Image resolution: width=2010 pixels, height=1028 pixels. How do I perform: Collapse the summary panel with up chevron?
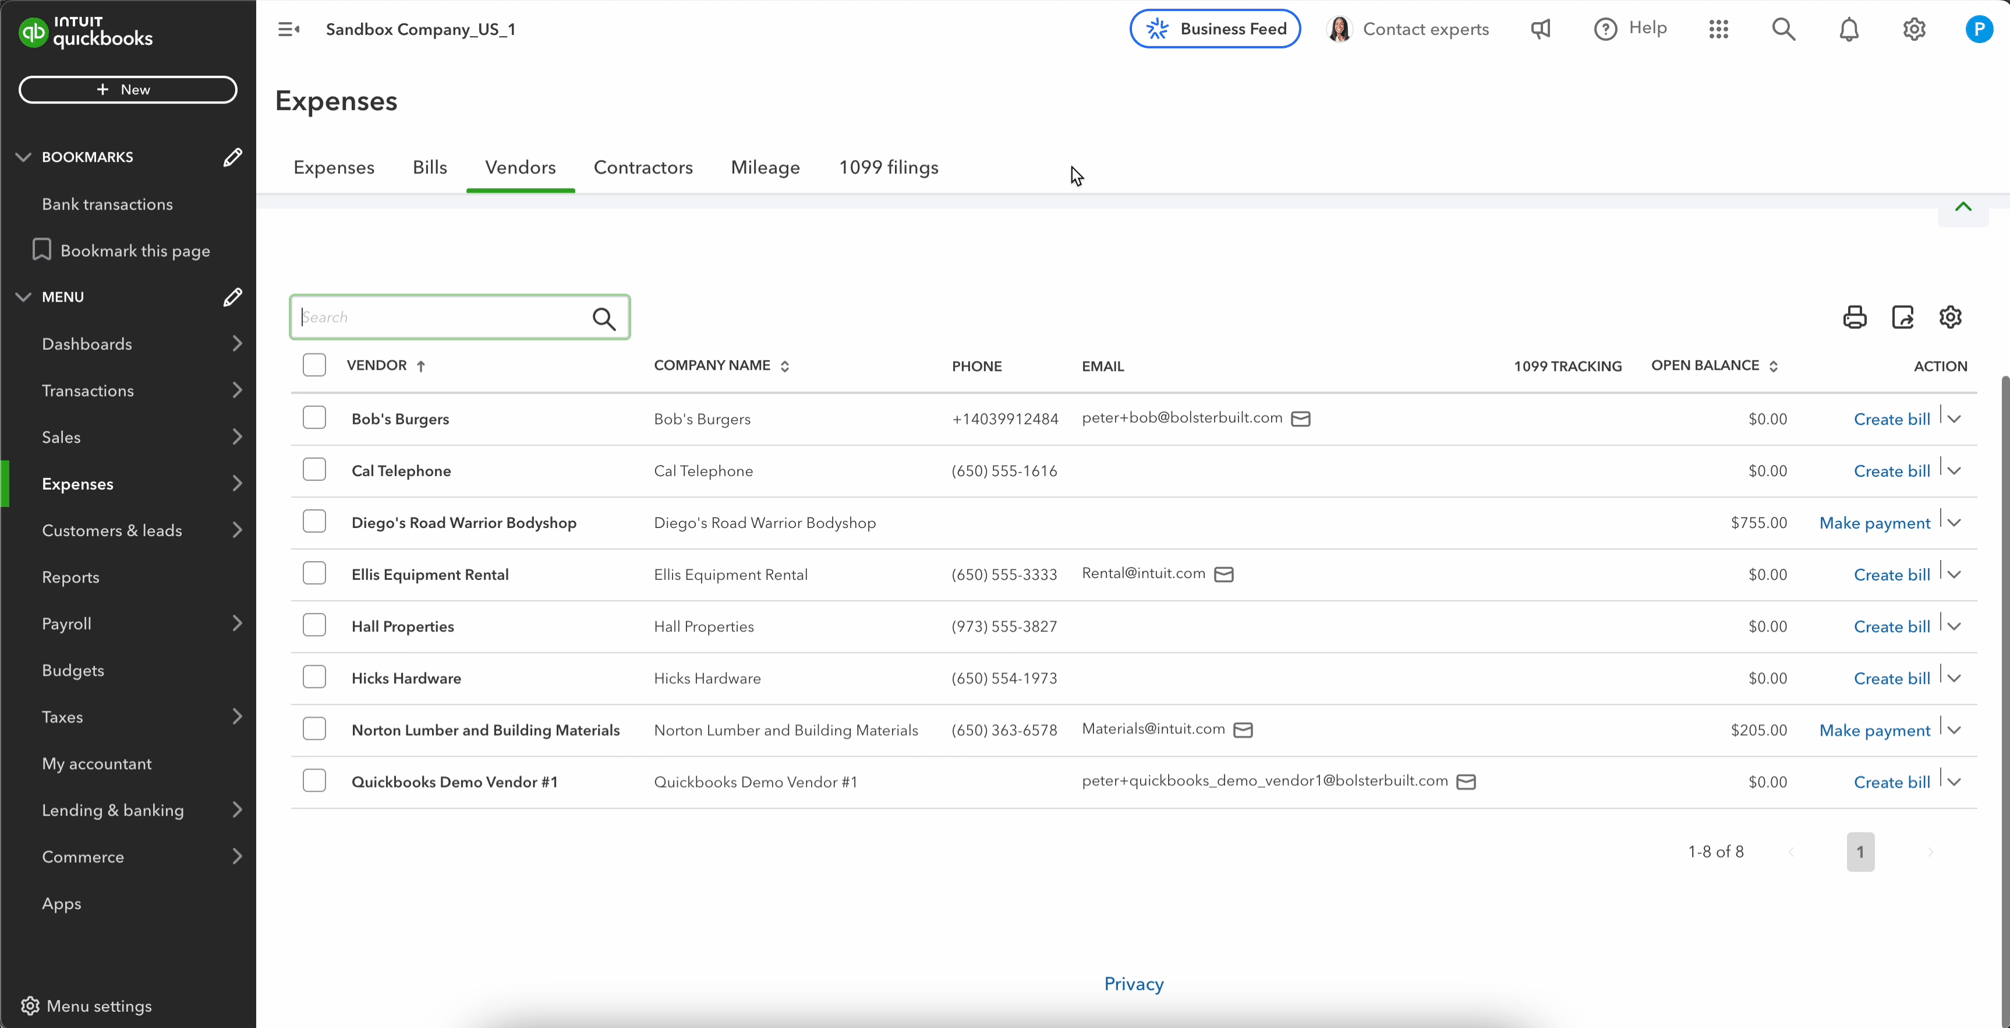click(1963, 207)
